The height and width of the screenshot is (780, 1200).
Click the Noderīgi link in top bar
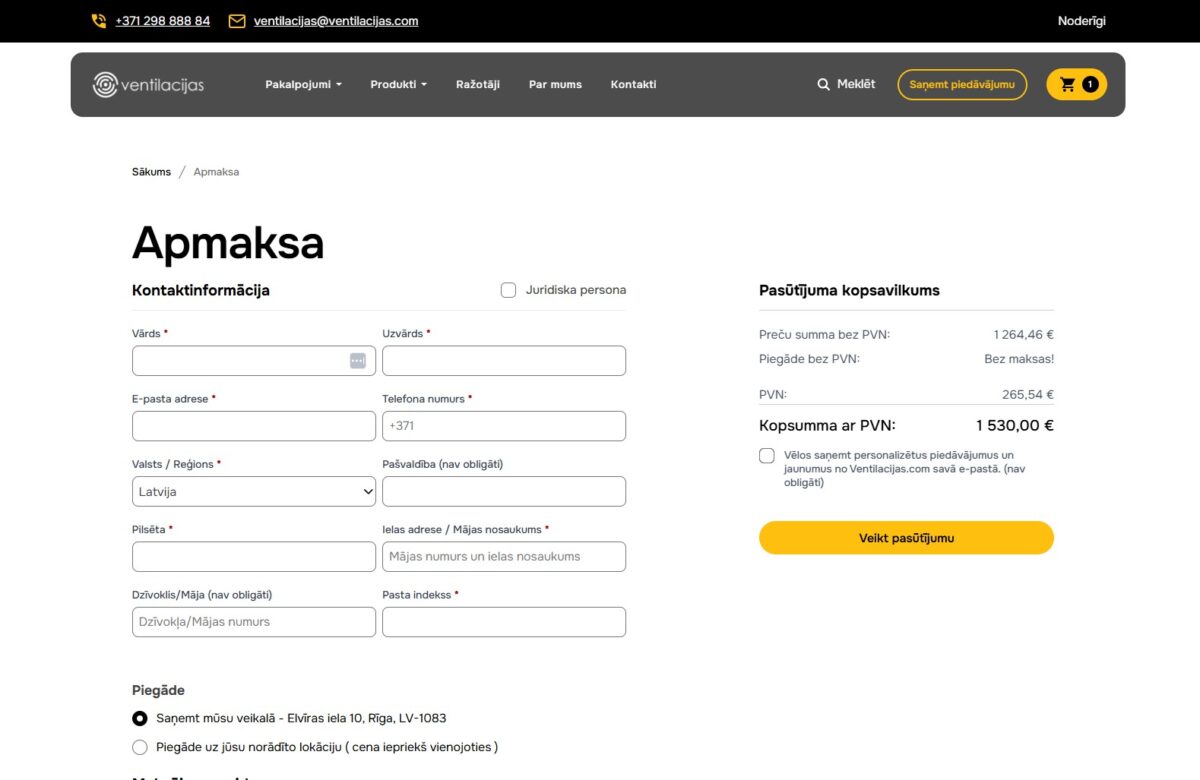tap(1082, 21)
